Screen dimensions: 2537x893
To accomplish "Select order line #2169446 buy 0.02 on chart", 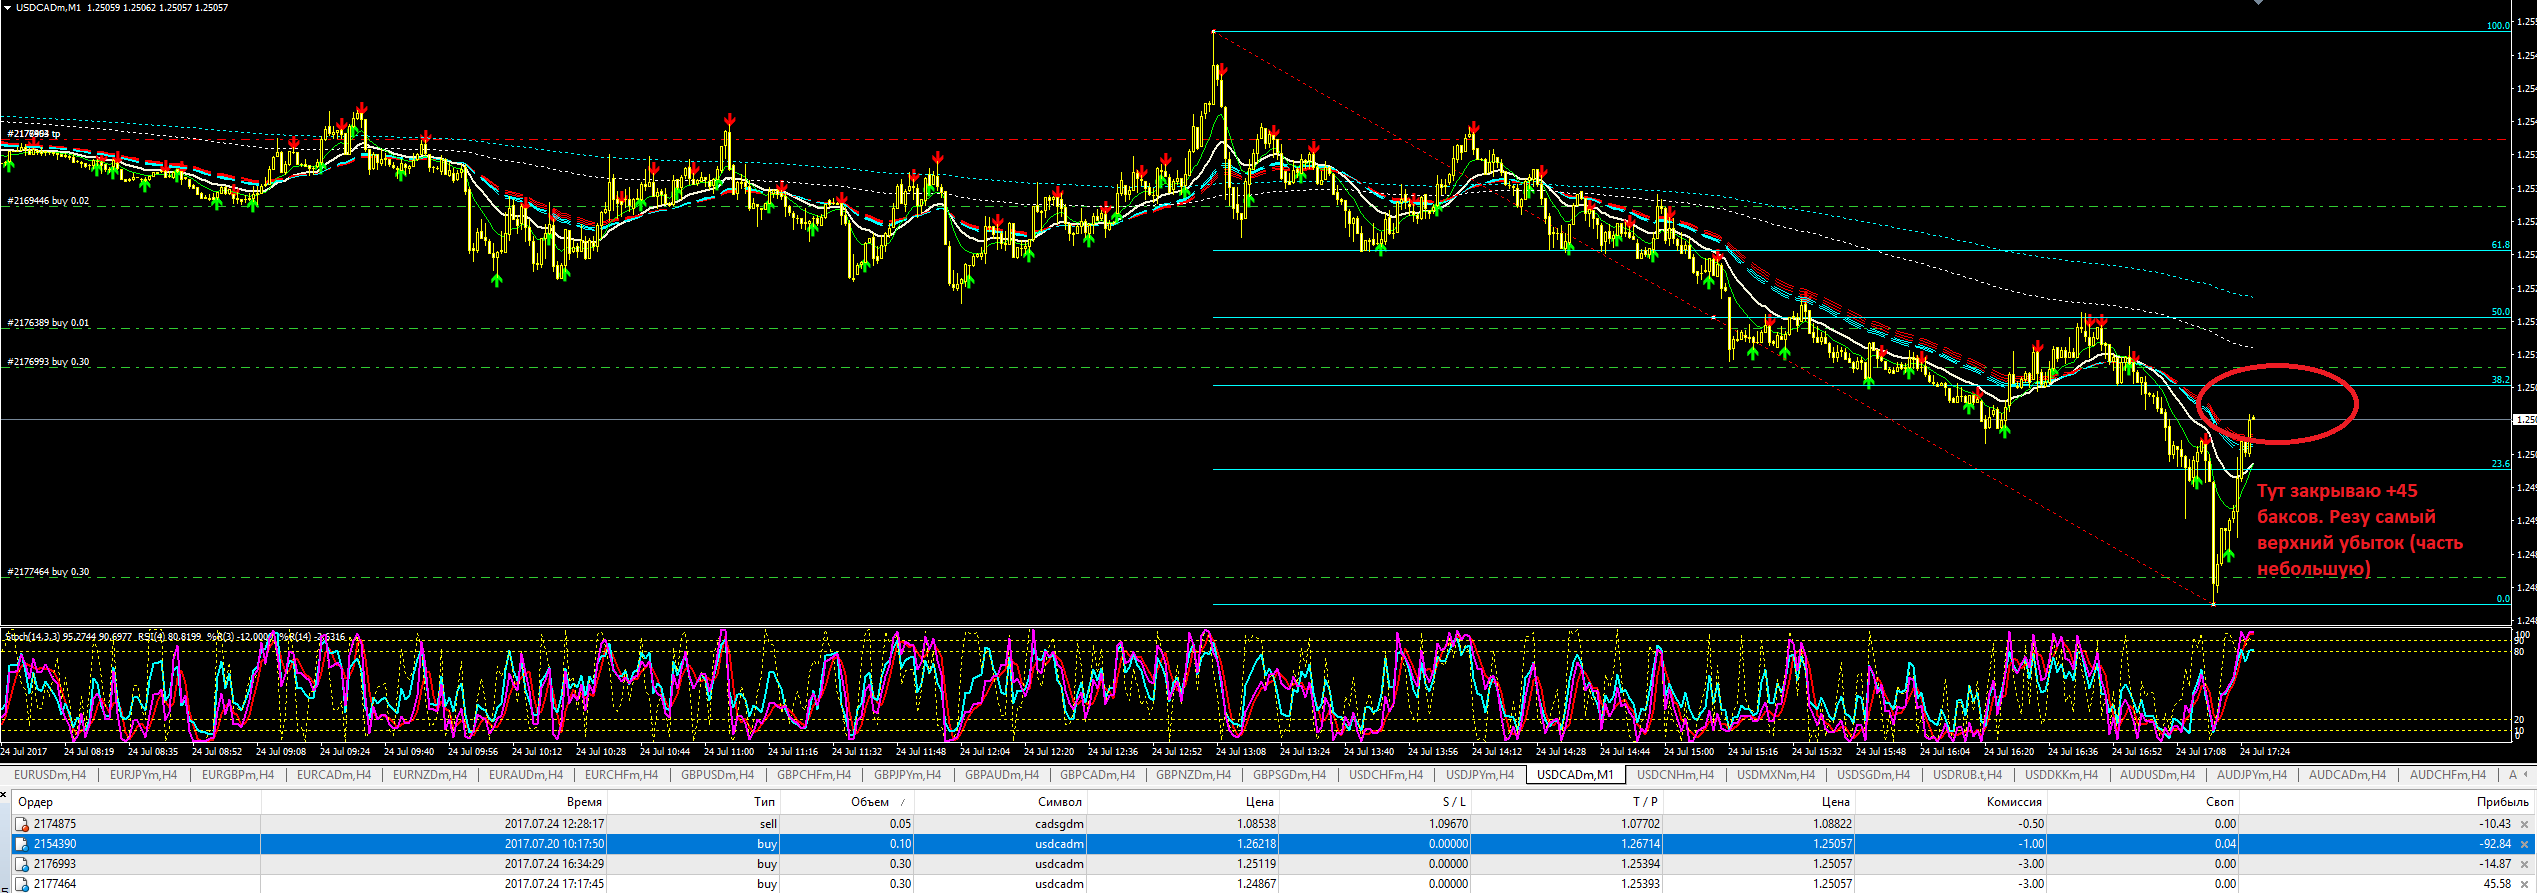I will coord(48,201).
